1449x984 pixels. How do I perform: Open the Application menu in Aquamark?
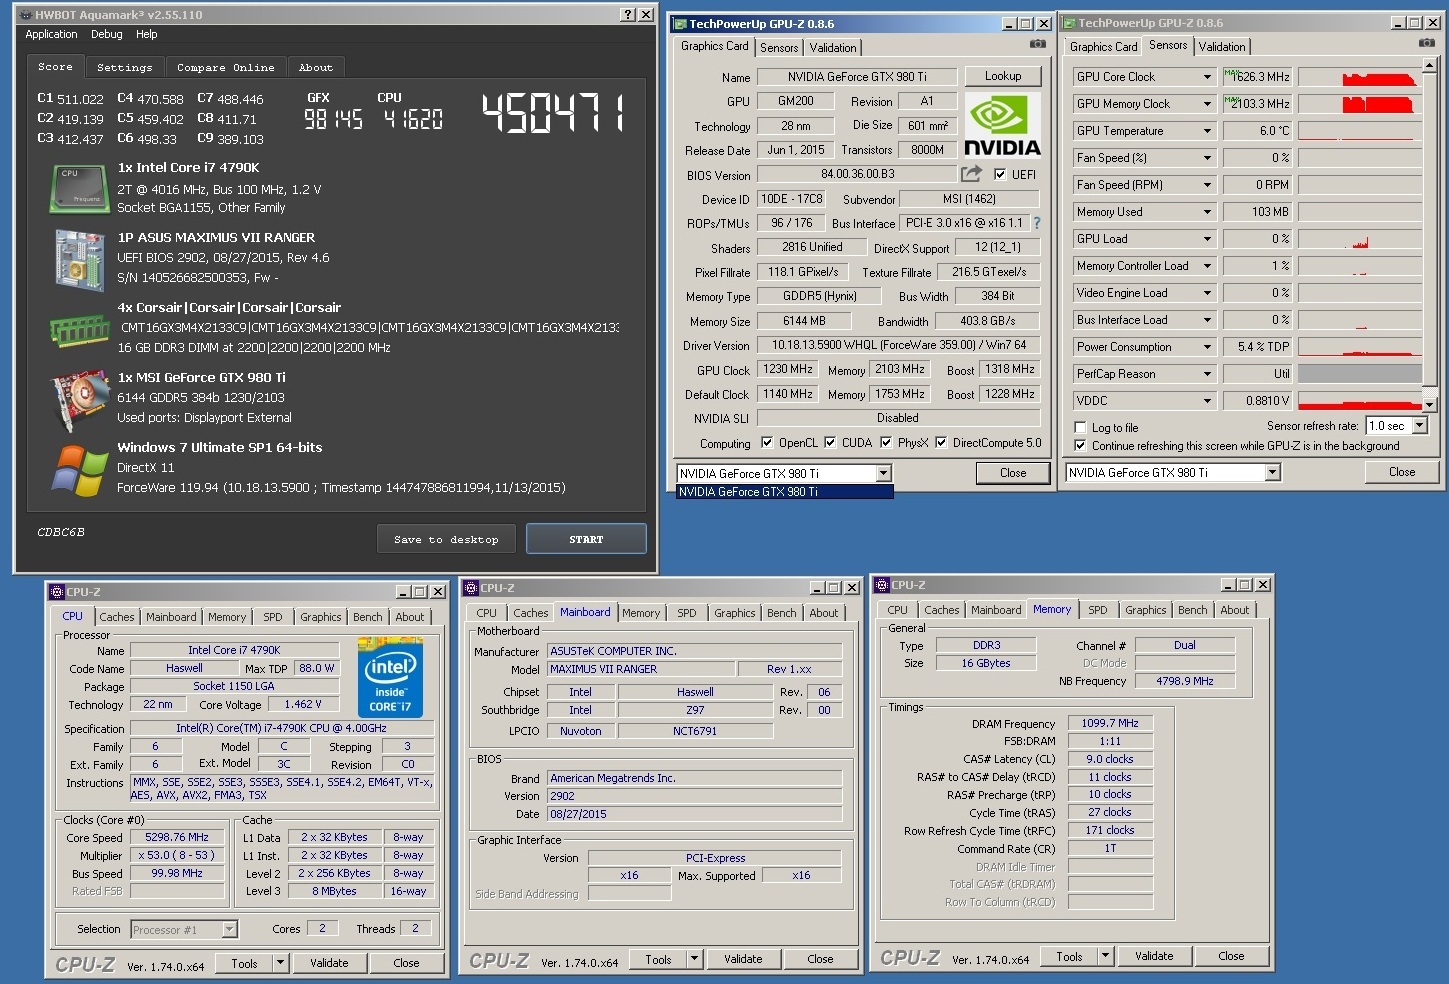[51, 34]
